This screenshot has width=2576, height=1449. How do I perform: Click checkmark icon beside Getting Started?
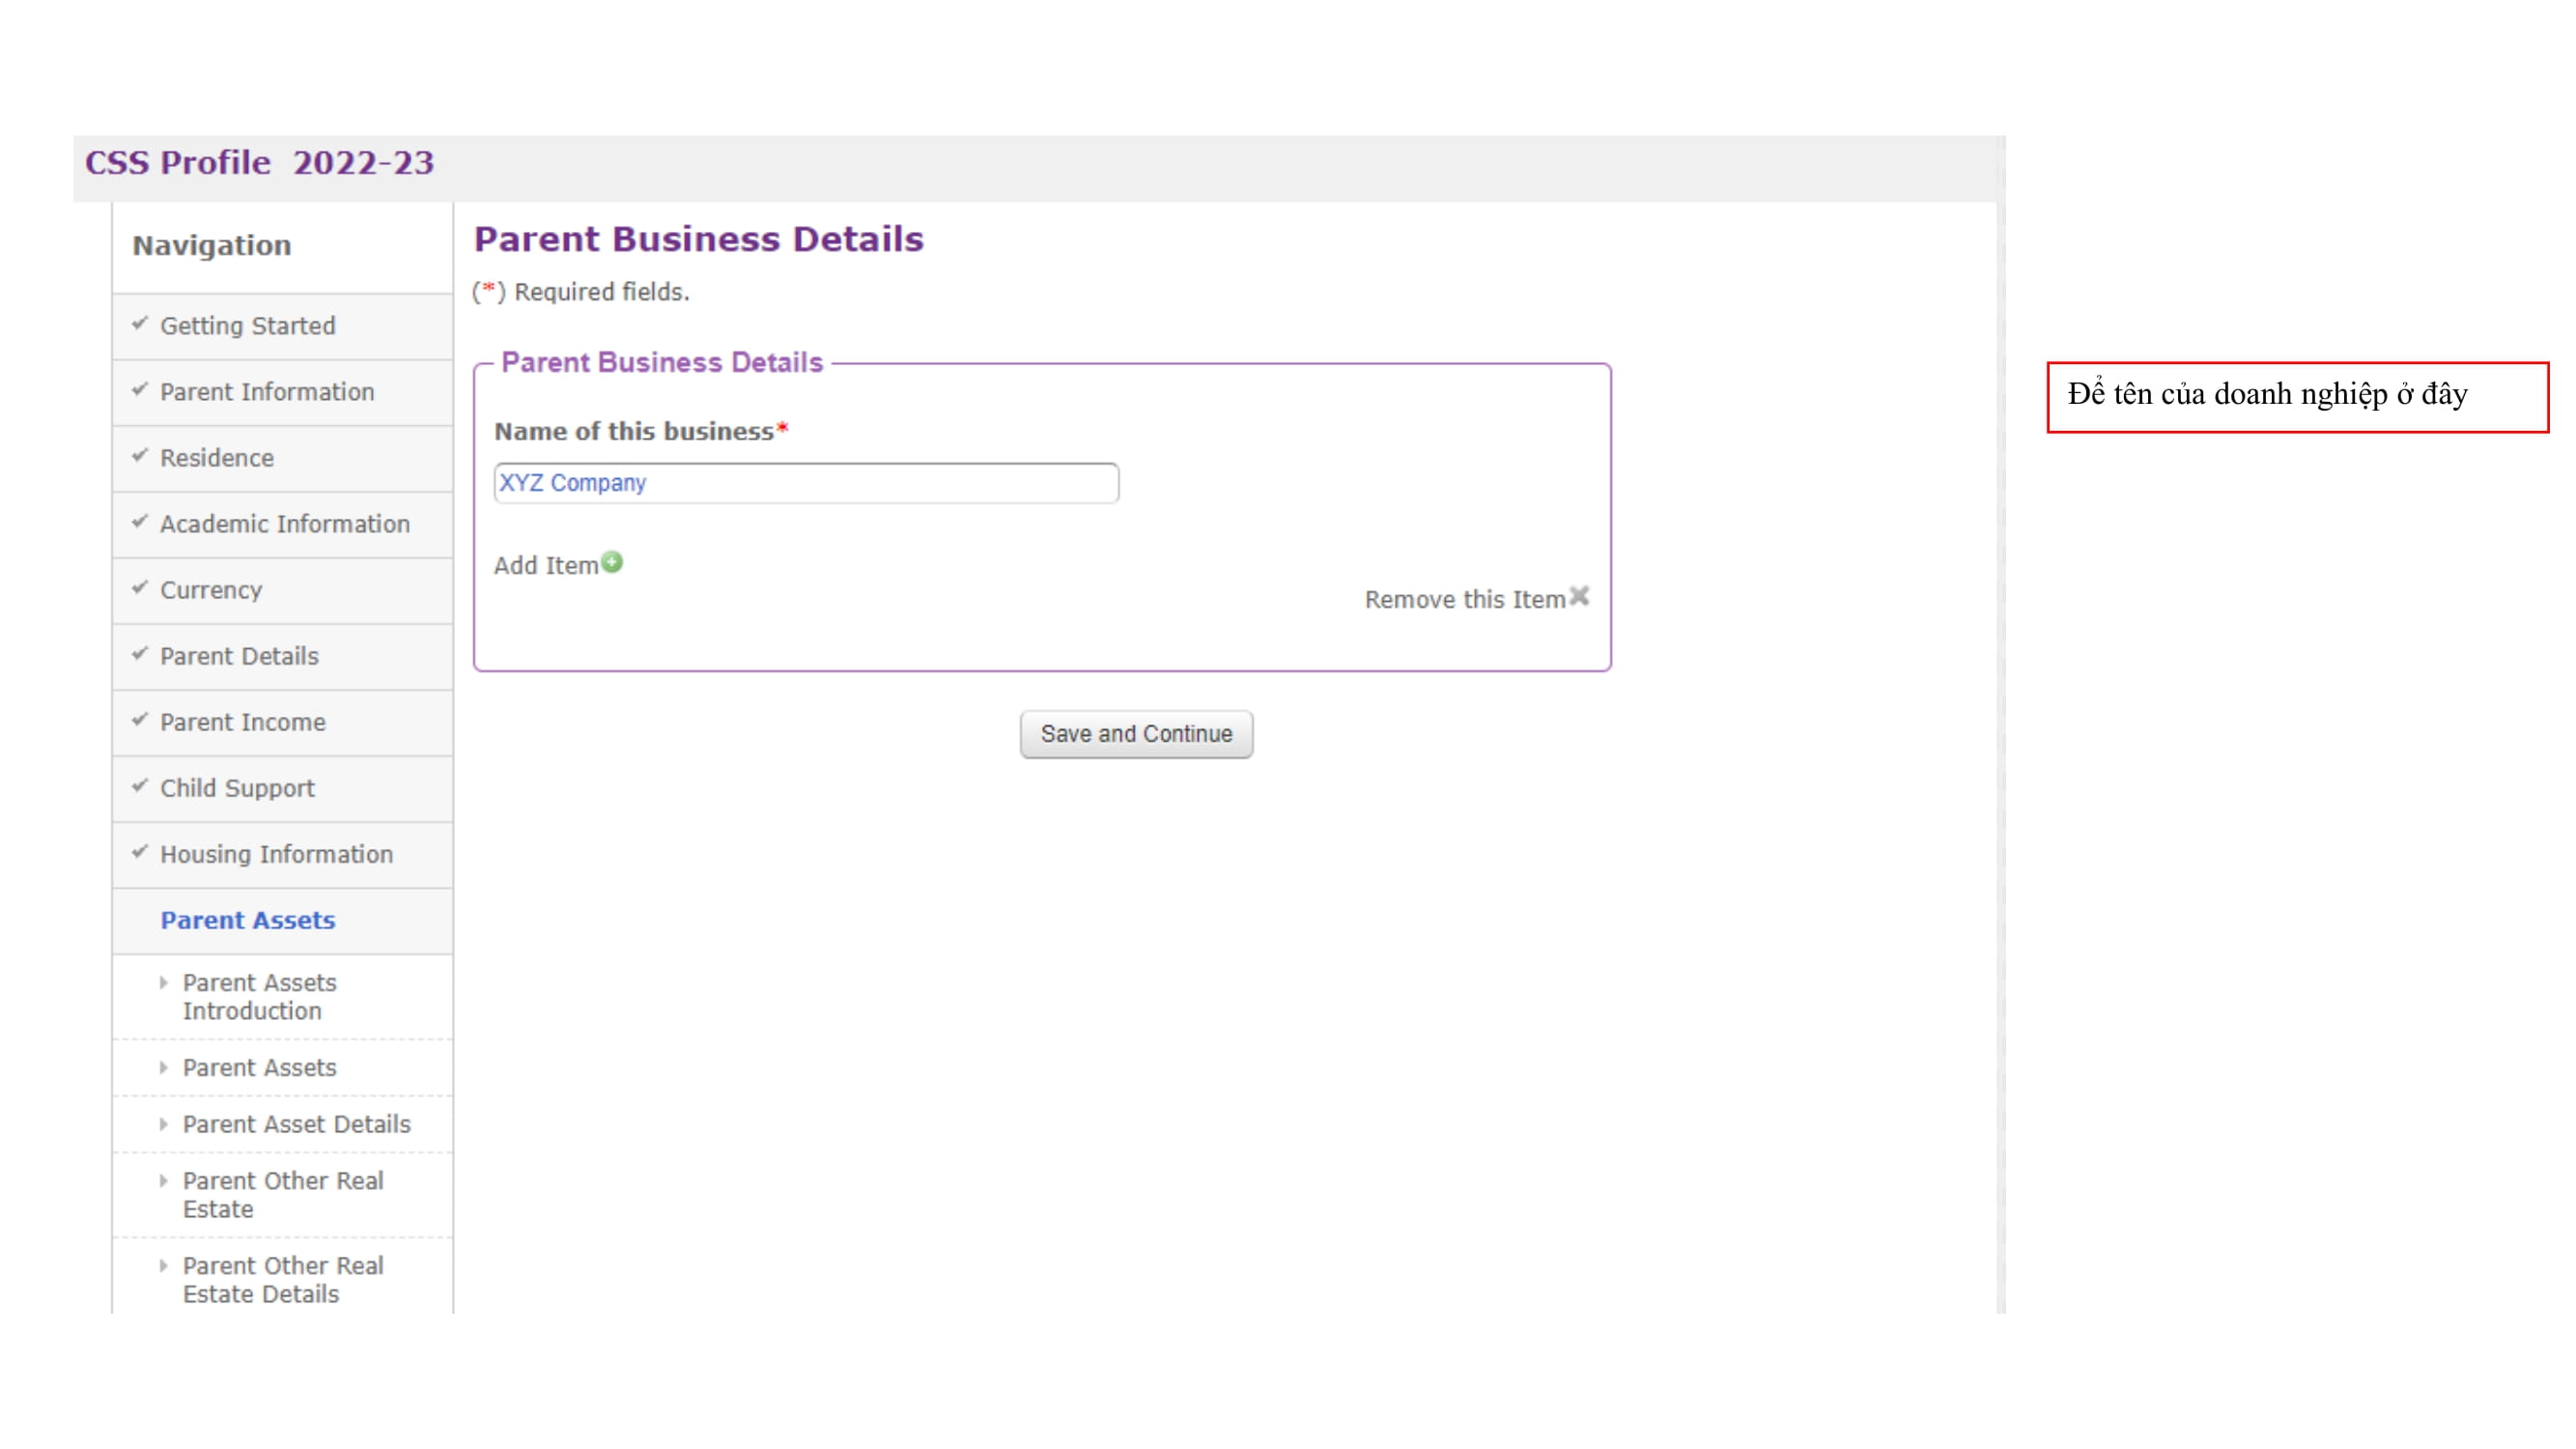(140, 324)
